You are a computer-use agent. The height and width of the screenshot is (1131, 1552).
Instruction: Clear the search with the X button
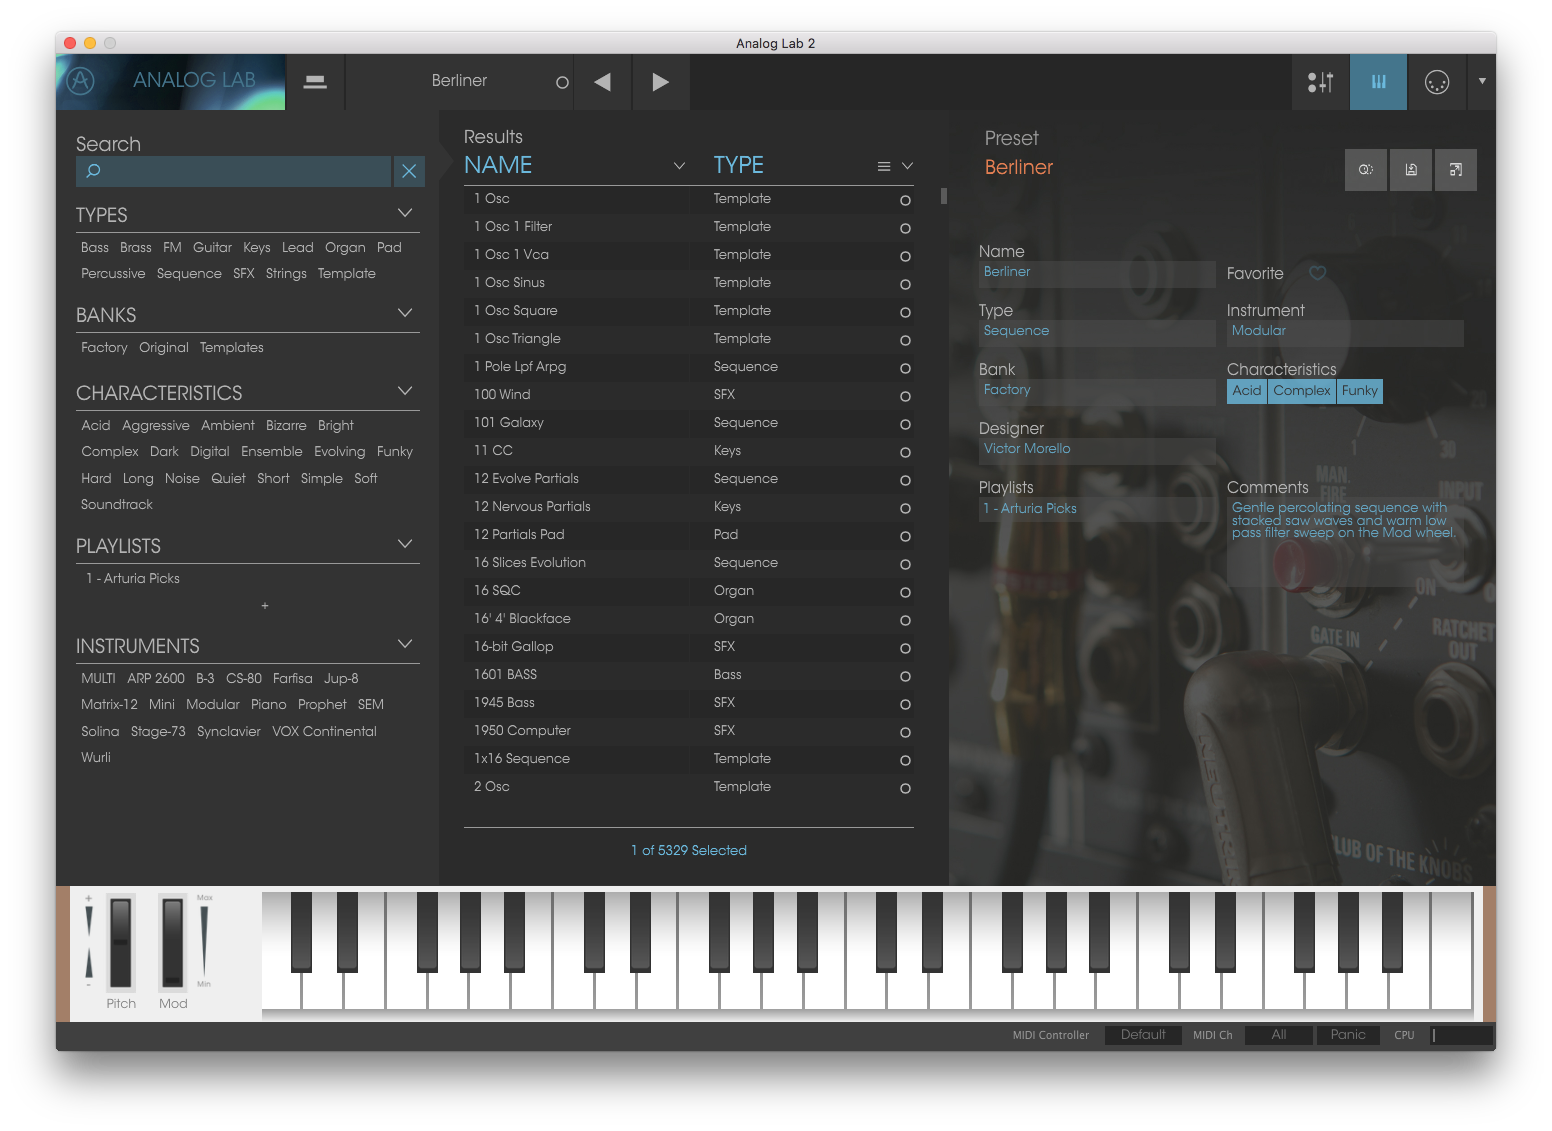[x=409, y=171]
